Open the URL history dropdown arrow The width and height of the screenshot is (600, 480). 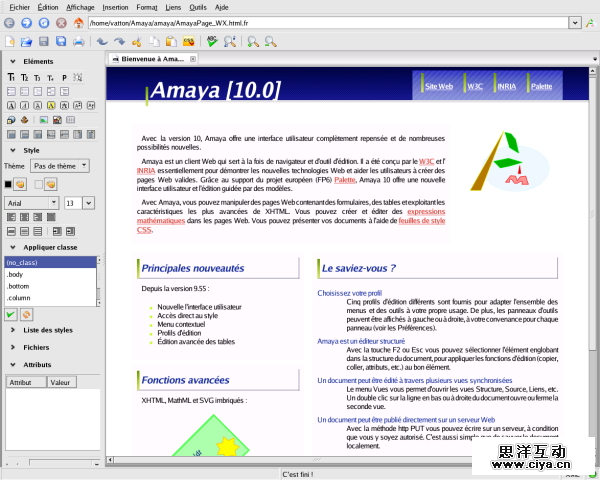pyautogui.click(x=575, y=23)
